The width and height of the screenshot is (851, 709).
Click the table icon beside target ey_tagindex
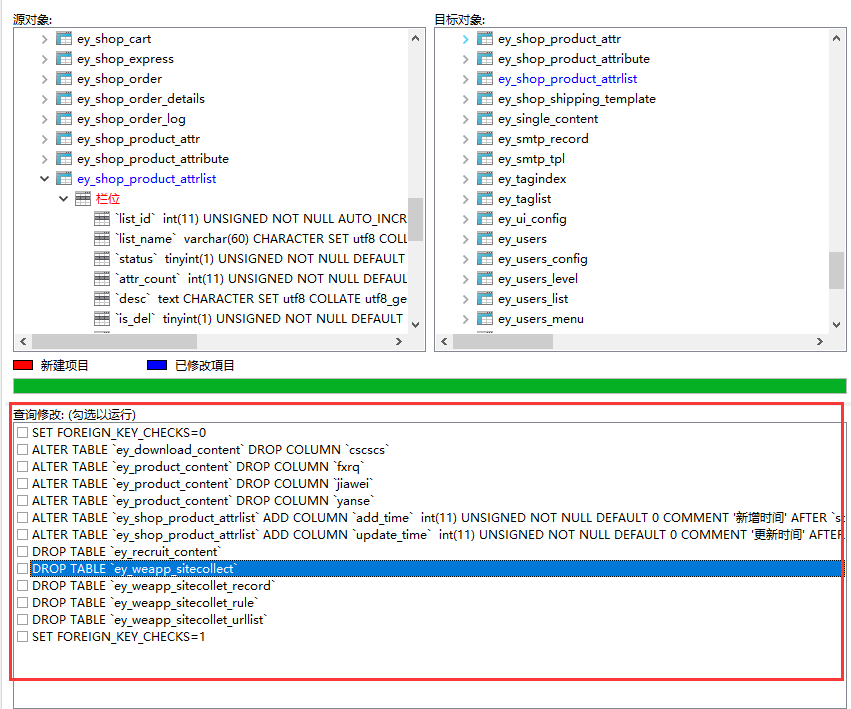(485, 179)
